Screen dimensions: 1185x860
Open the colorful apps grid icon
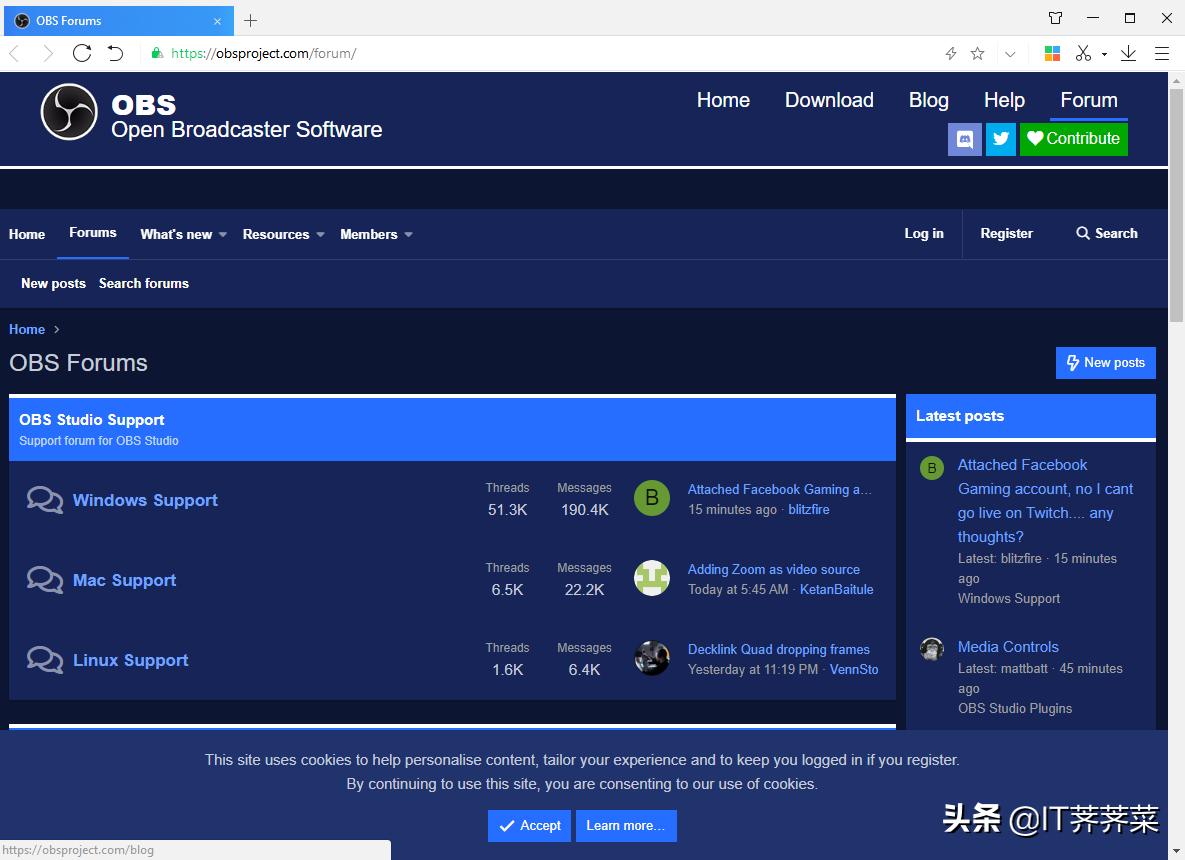(x=1052, y=53)
